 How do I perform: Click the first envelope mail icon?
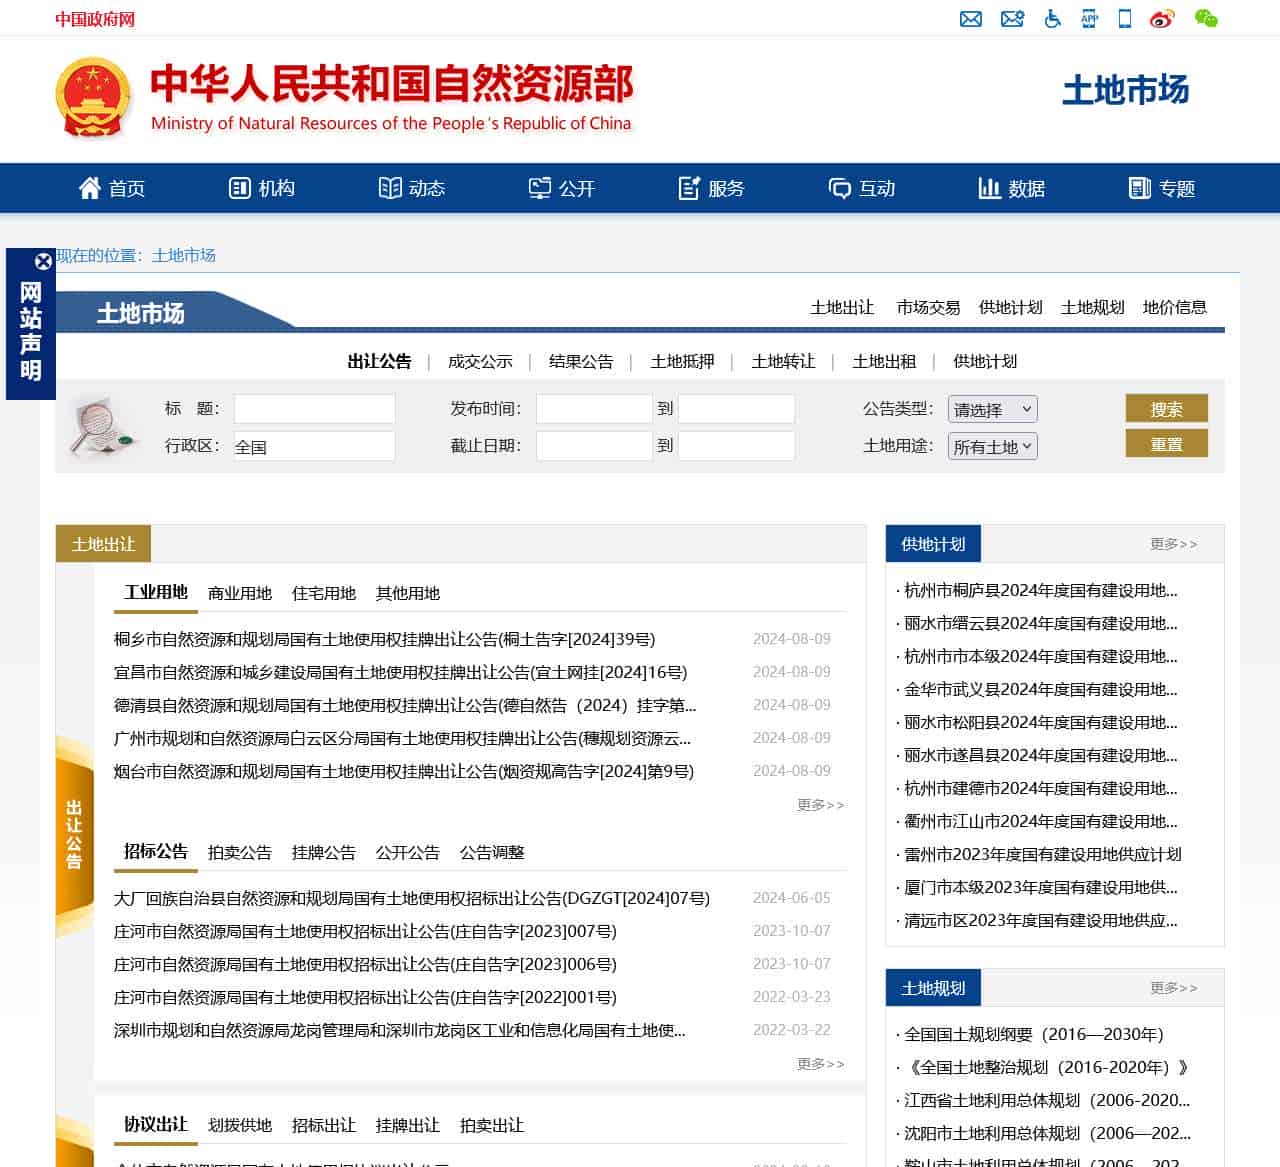[x=970, y=19]
